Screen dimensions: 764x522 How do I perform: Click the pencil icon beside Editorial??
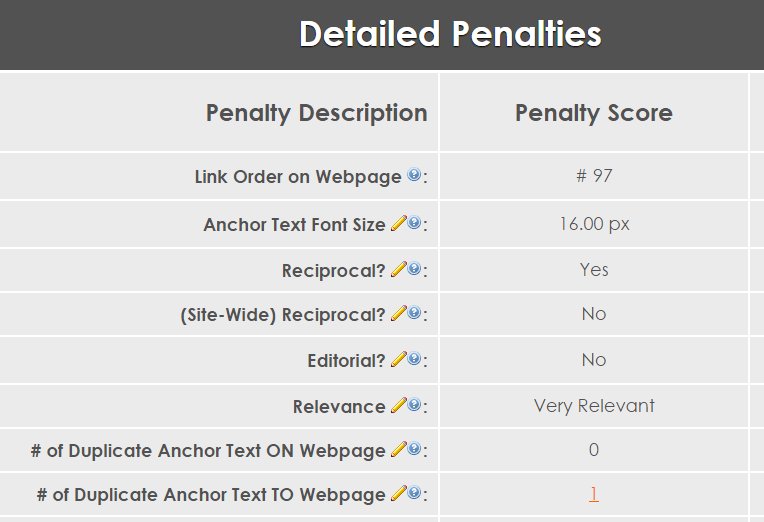click(398, 360)
